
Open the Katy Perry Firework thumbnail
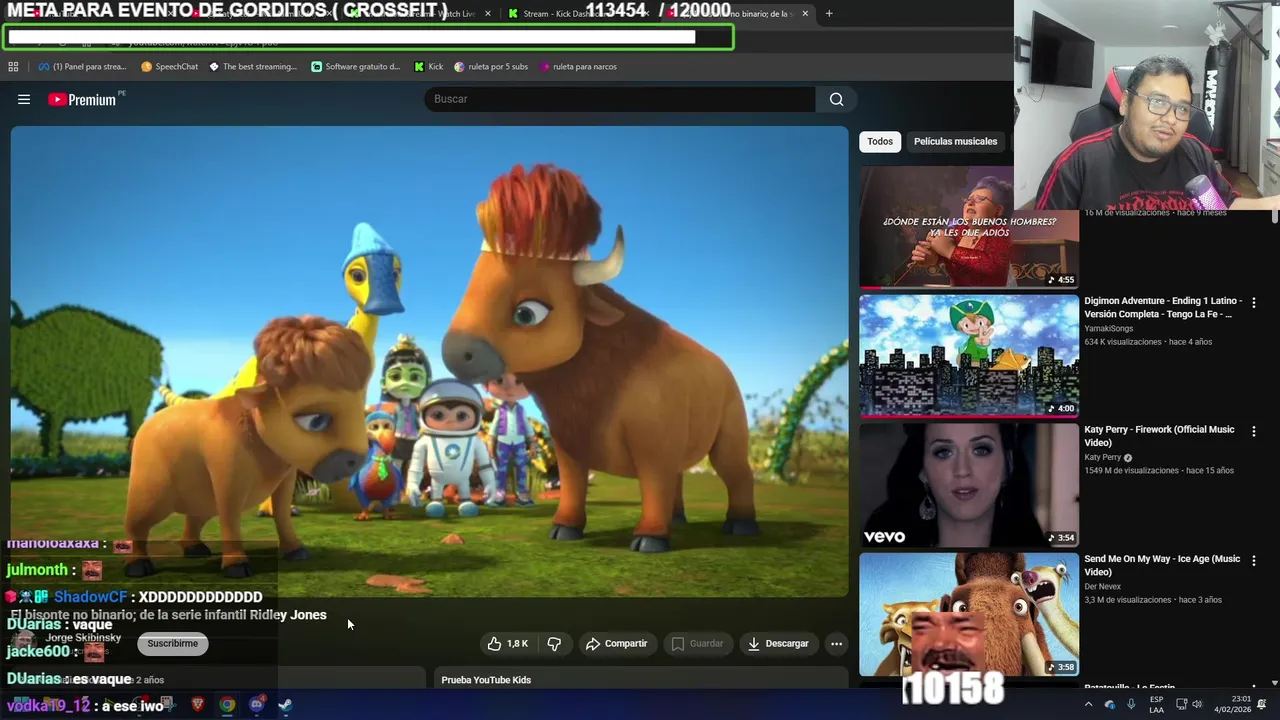(x=969, y=484)
